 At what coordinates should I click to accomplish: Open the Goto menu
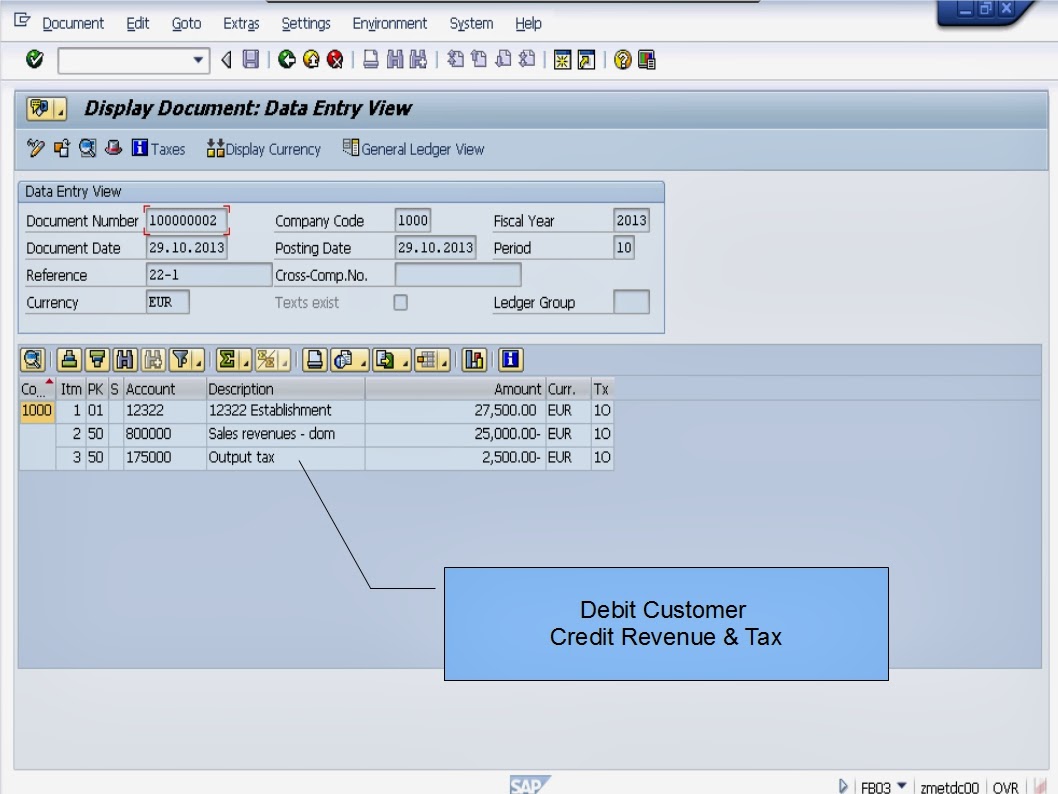186,24
